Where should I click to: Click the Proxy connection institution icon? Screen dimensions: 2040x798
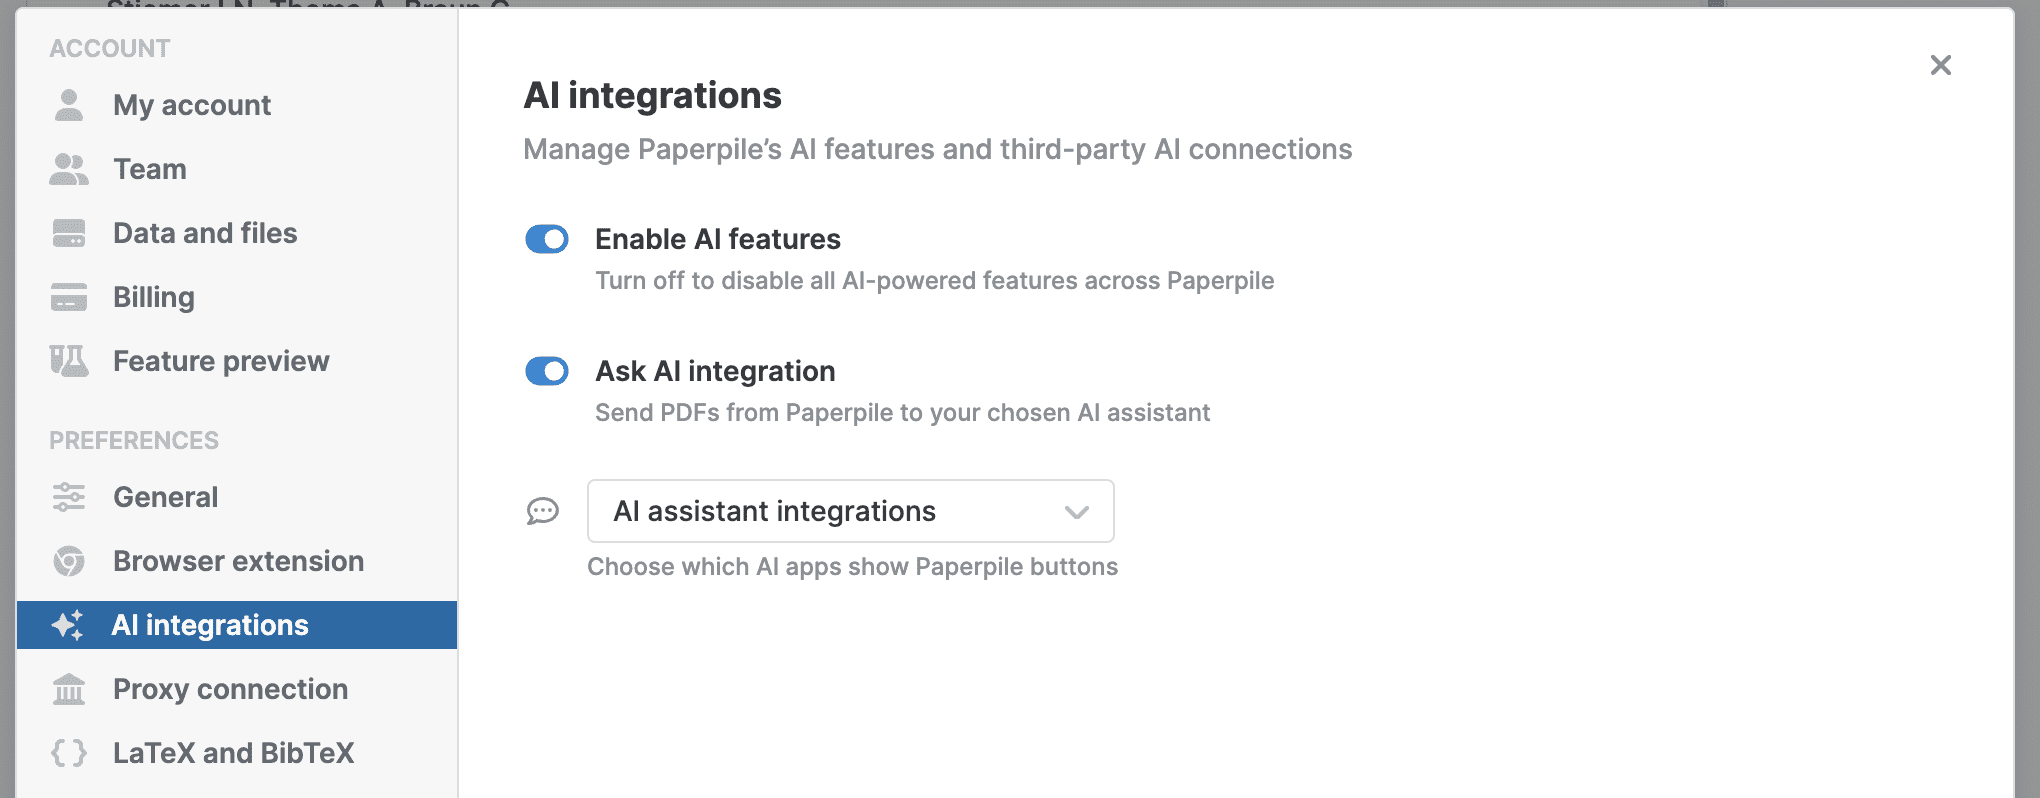tap(69, 689)
